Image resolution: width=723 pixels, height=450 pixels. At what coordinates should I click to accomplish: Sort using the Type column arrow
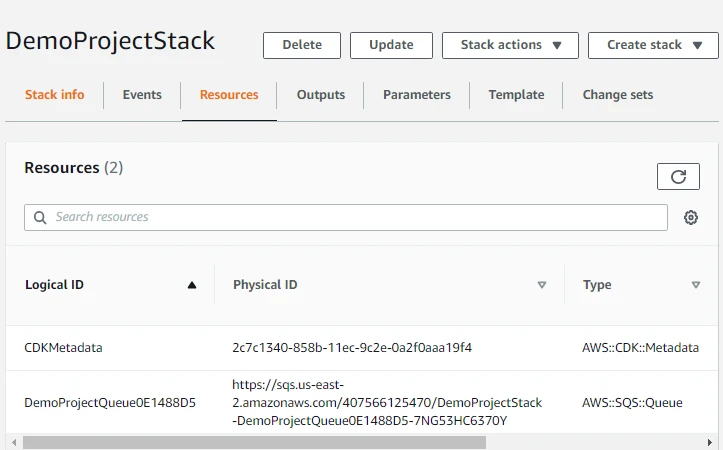pos(696,285)
